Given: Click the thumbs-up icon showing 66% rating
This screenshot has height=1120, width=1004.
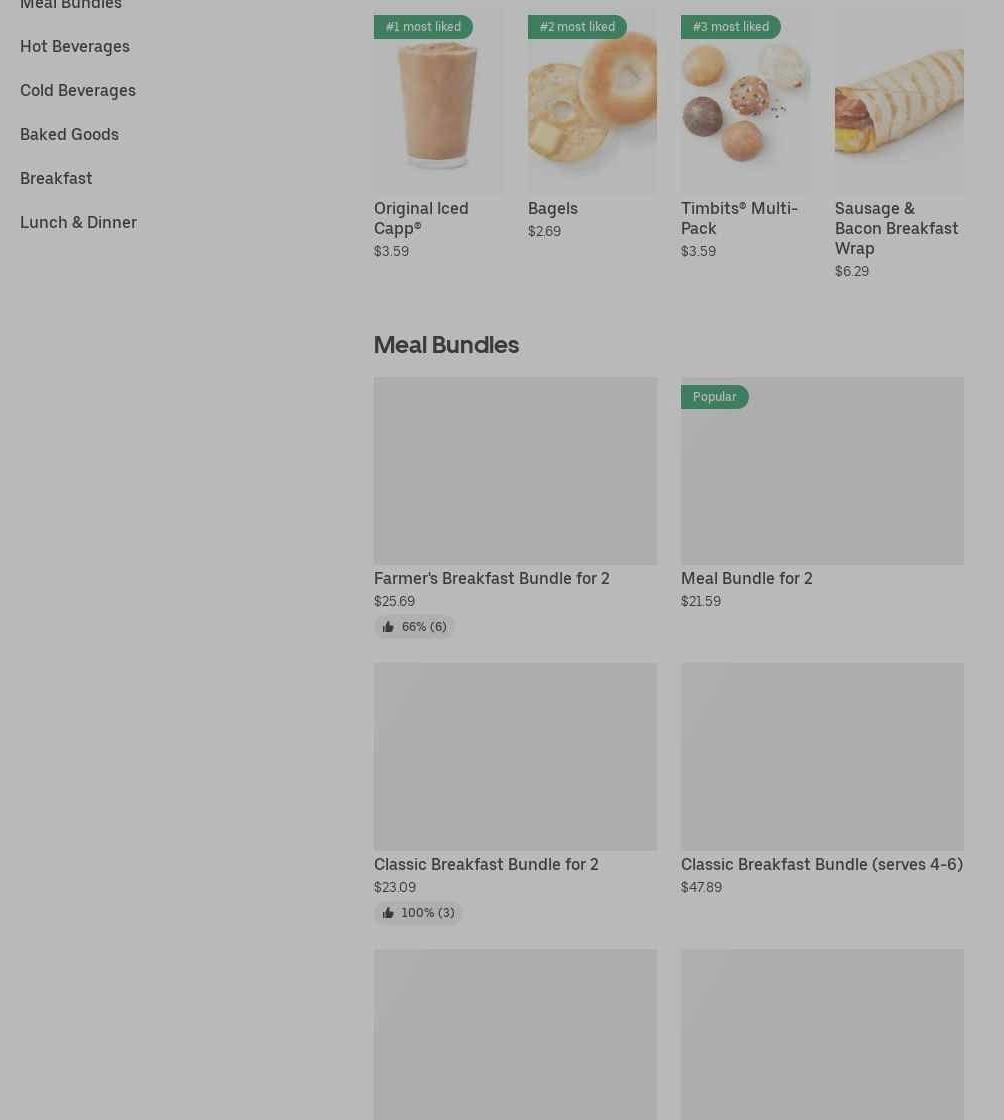Looking at the screenshot, I should tap(388, 626).
